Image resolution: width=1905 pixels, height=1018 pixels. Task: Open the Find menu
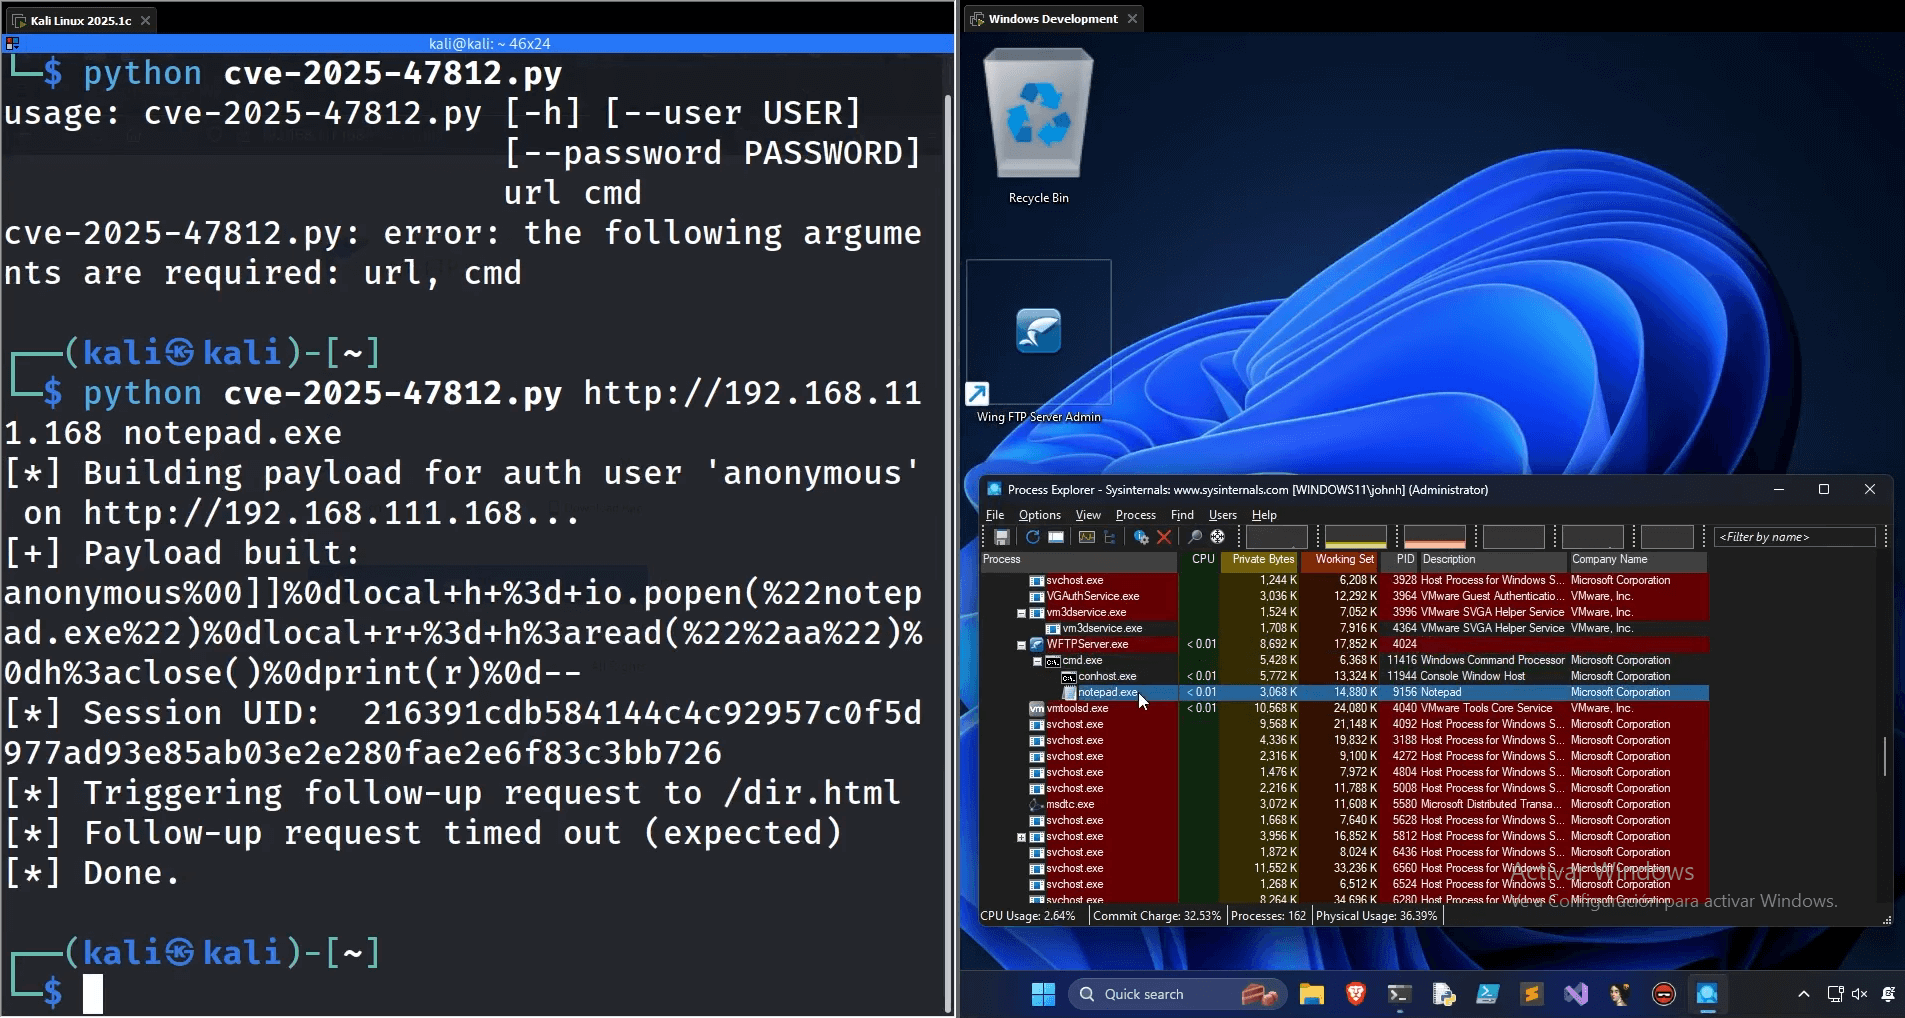click(x=1182, y=515)
